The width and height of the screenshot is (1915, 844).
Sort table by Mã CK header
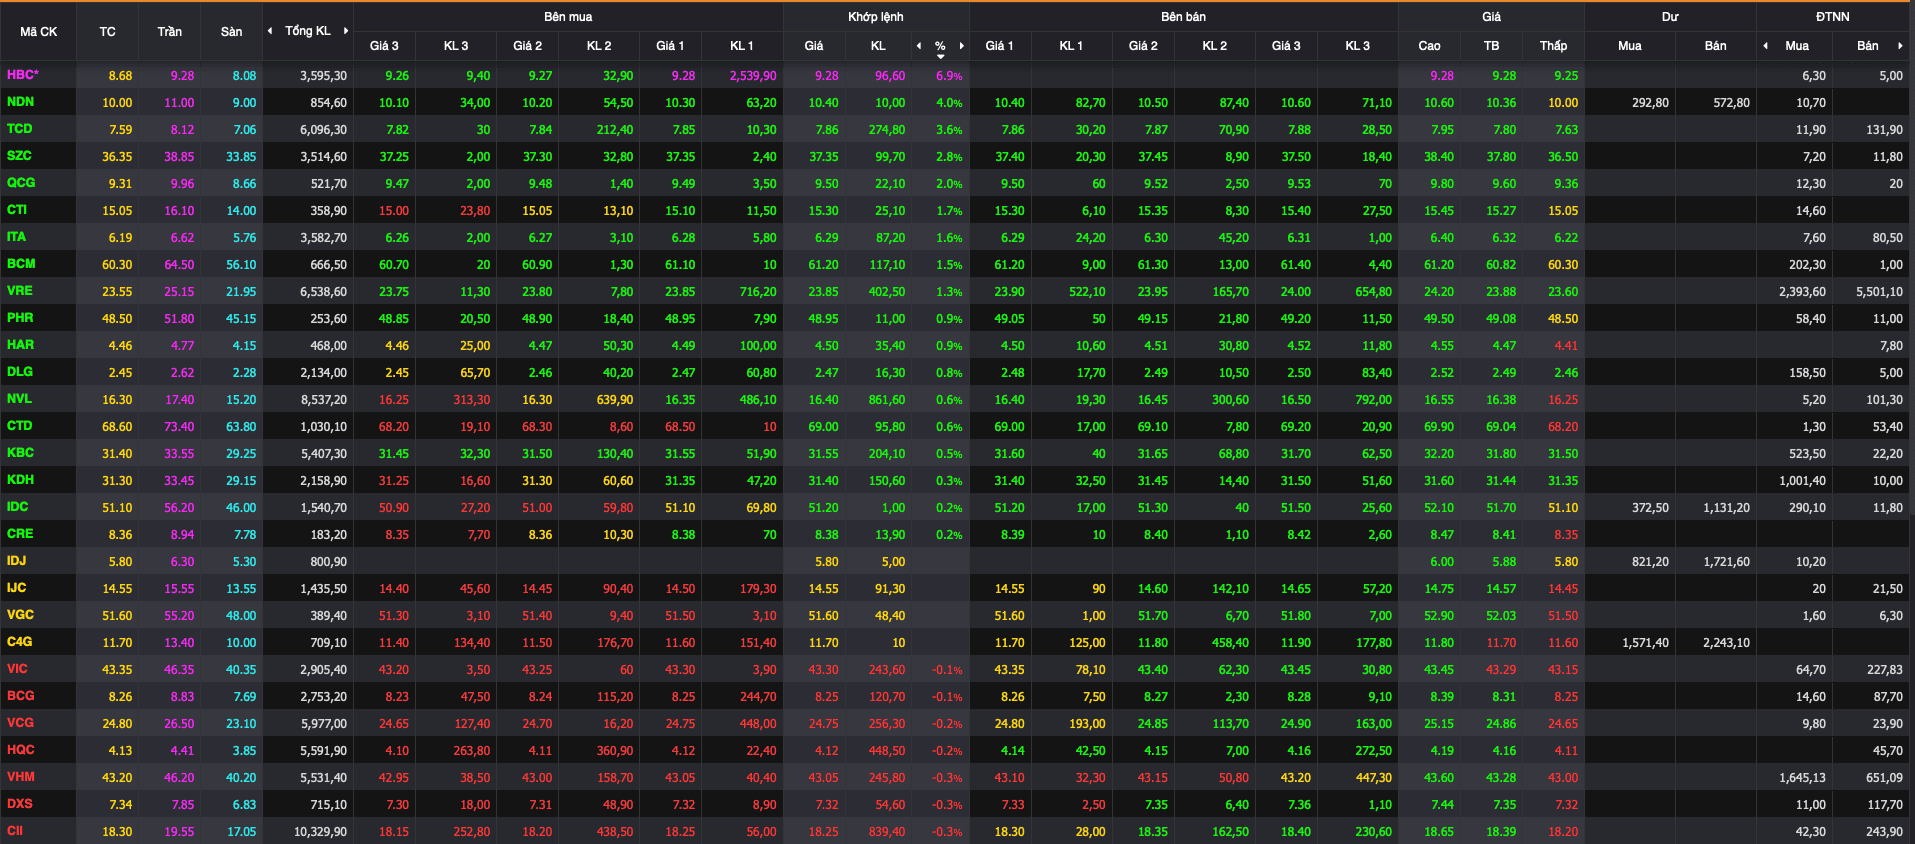38,31
